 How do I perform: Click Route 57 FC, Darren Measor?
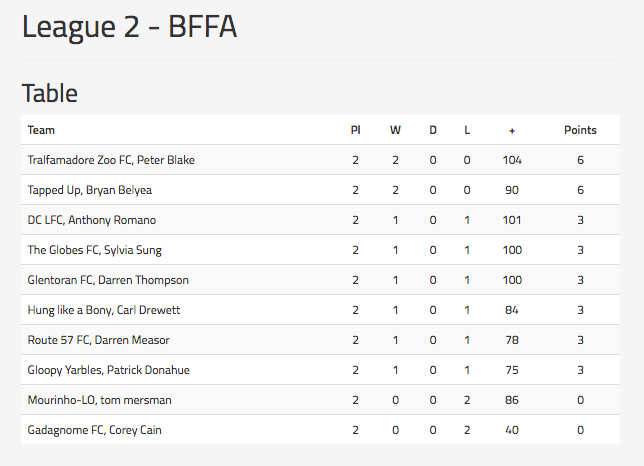[98, 340]
